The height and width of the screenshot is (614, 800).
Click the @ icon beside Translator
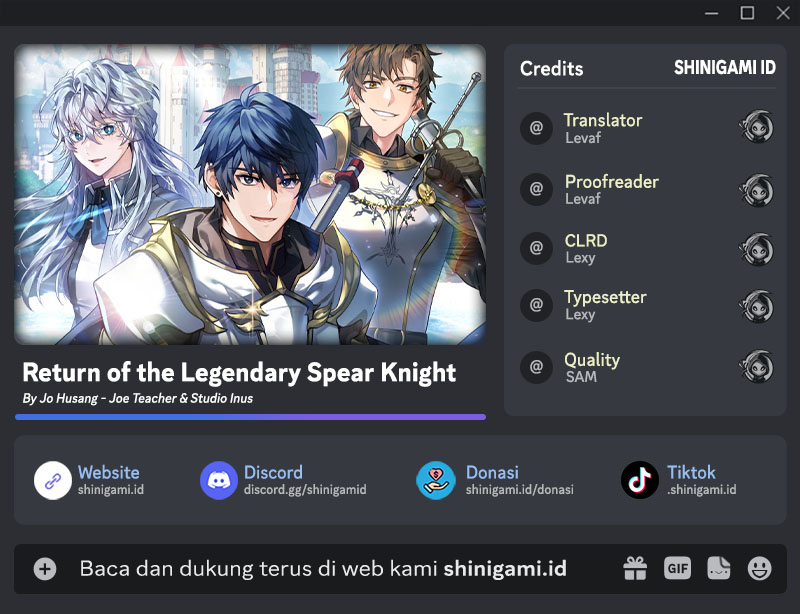pyautogui.click(x=536, y=128)
